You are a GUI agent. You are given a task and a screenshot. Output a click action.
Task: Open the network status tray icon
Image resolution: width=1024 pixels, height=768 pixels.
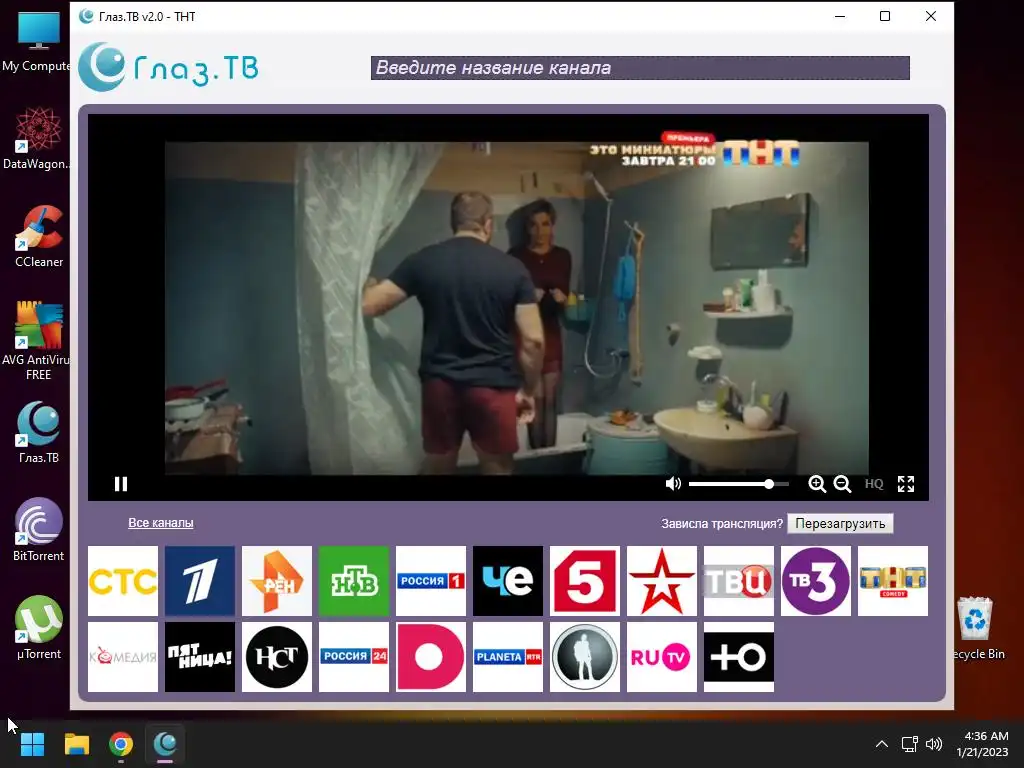click(909, 744)
